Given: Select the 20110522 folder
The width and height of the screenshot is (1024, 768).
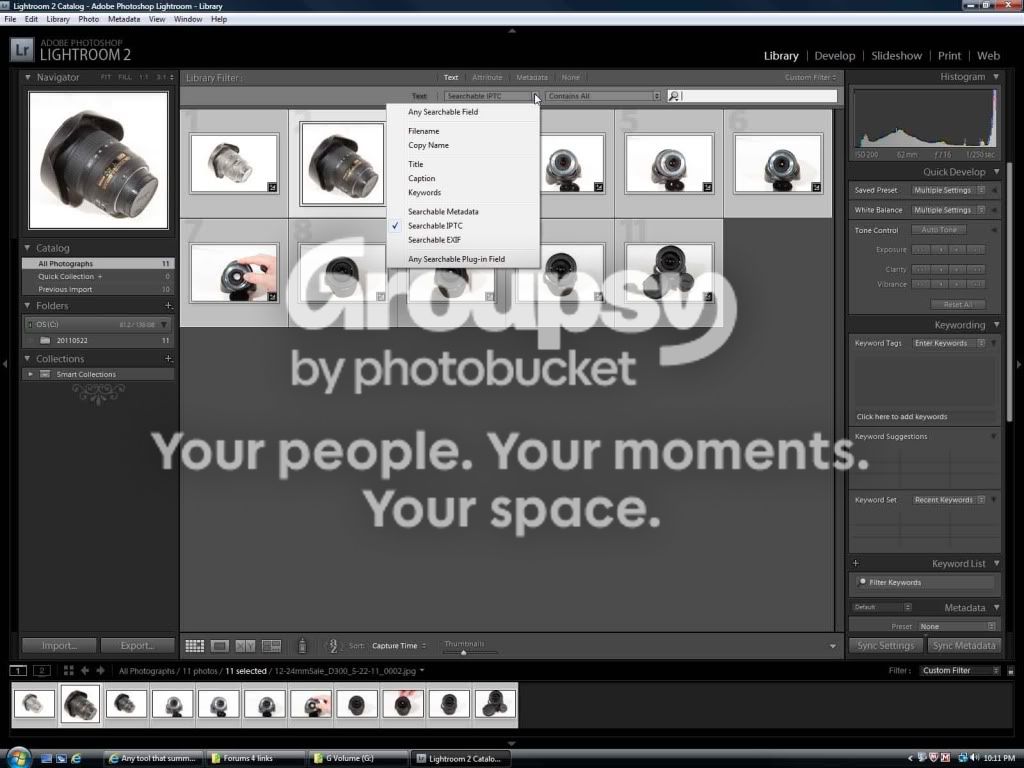Looking at the screenshot, I should (99, 340).
